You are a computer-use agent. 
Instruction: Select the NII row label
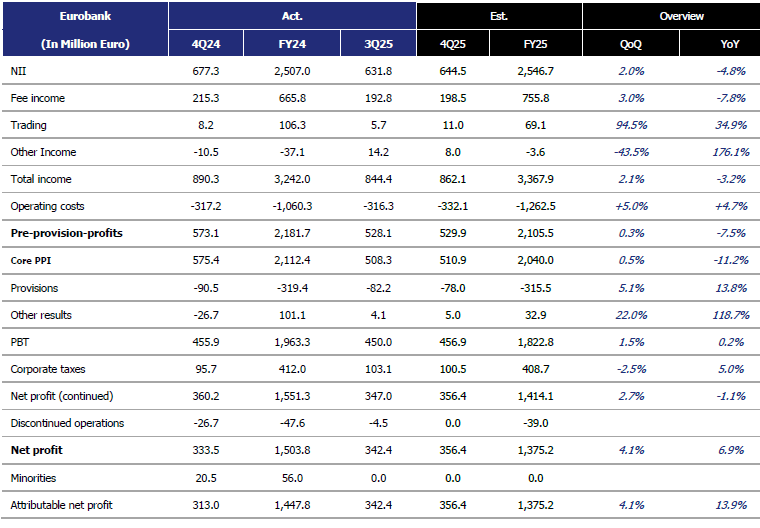point(19,71)
